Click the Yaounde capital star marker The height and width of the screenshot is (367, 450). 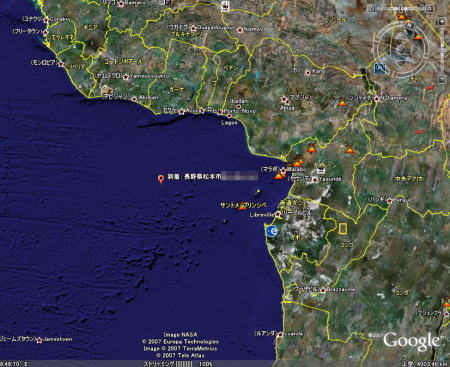pos(315,180)
